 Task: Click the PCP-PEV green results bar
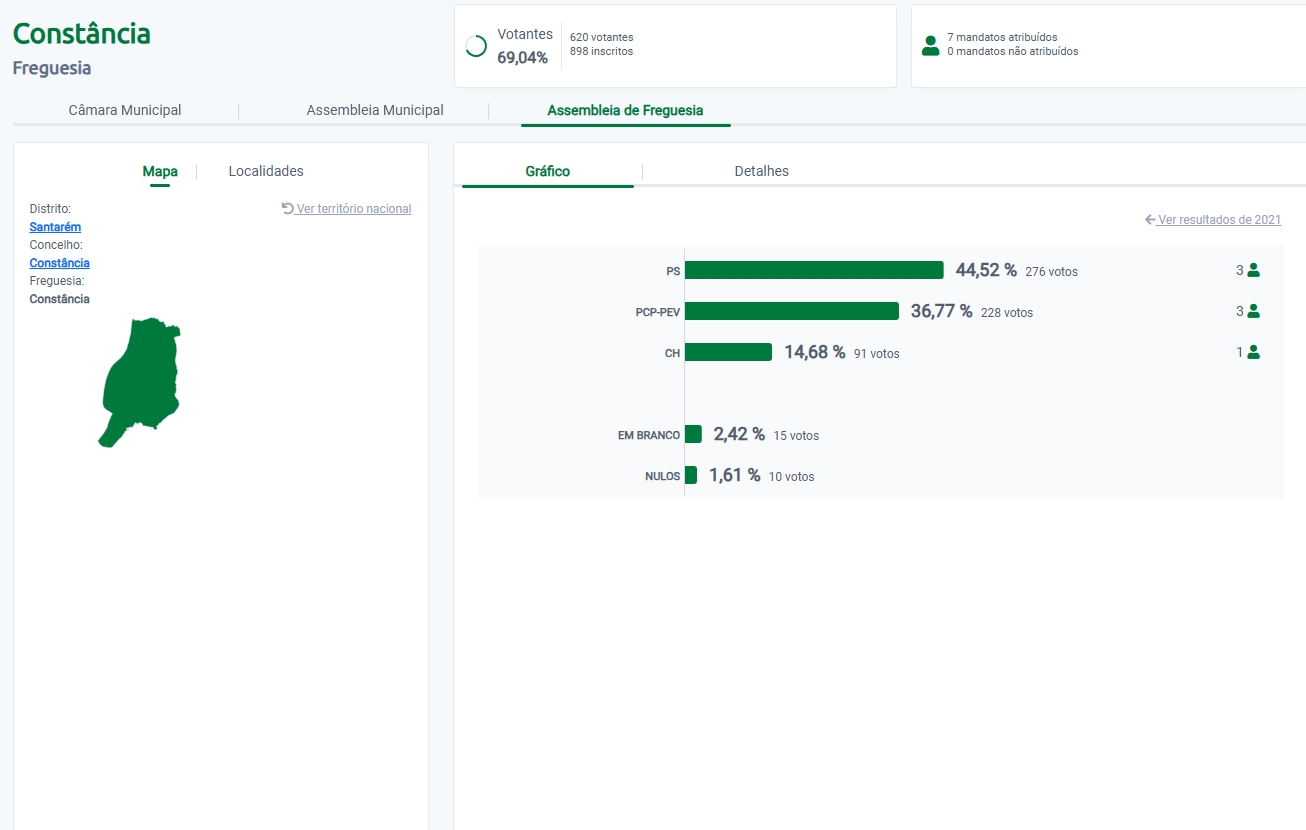[x=791, y=311]
